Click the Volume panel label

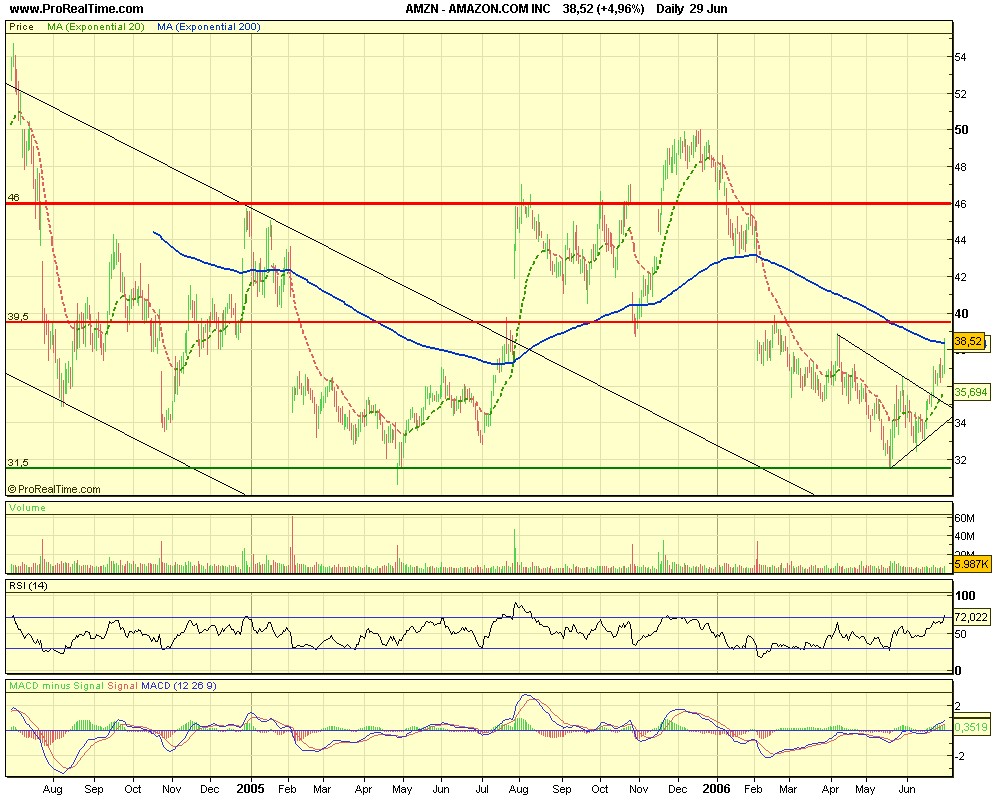(27, 508)
